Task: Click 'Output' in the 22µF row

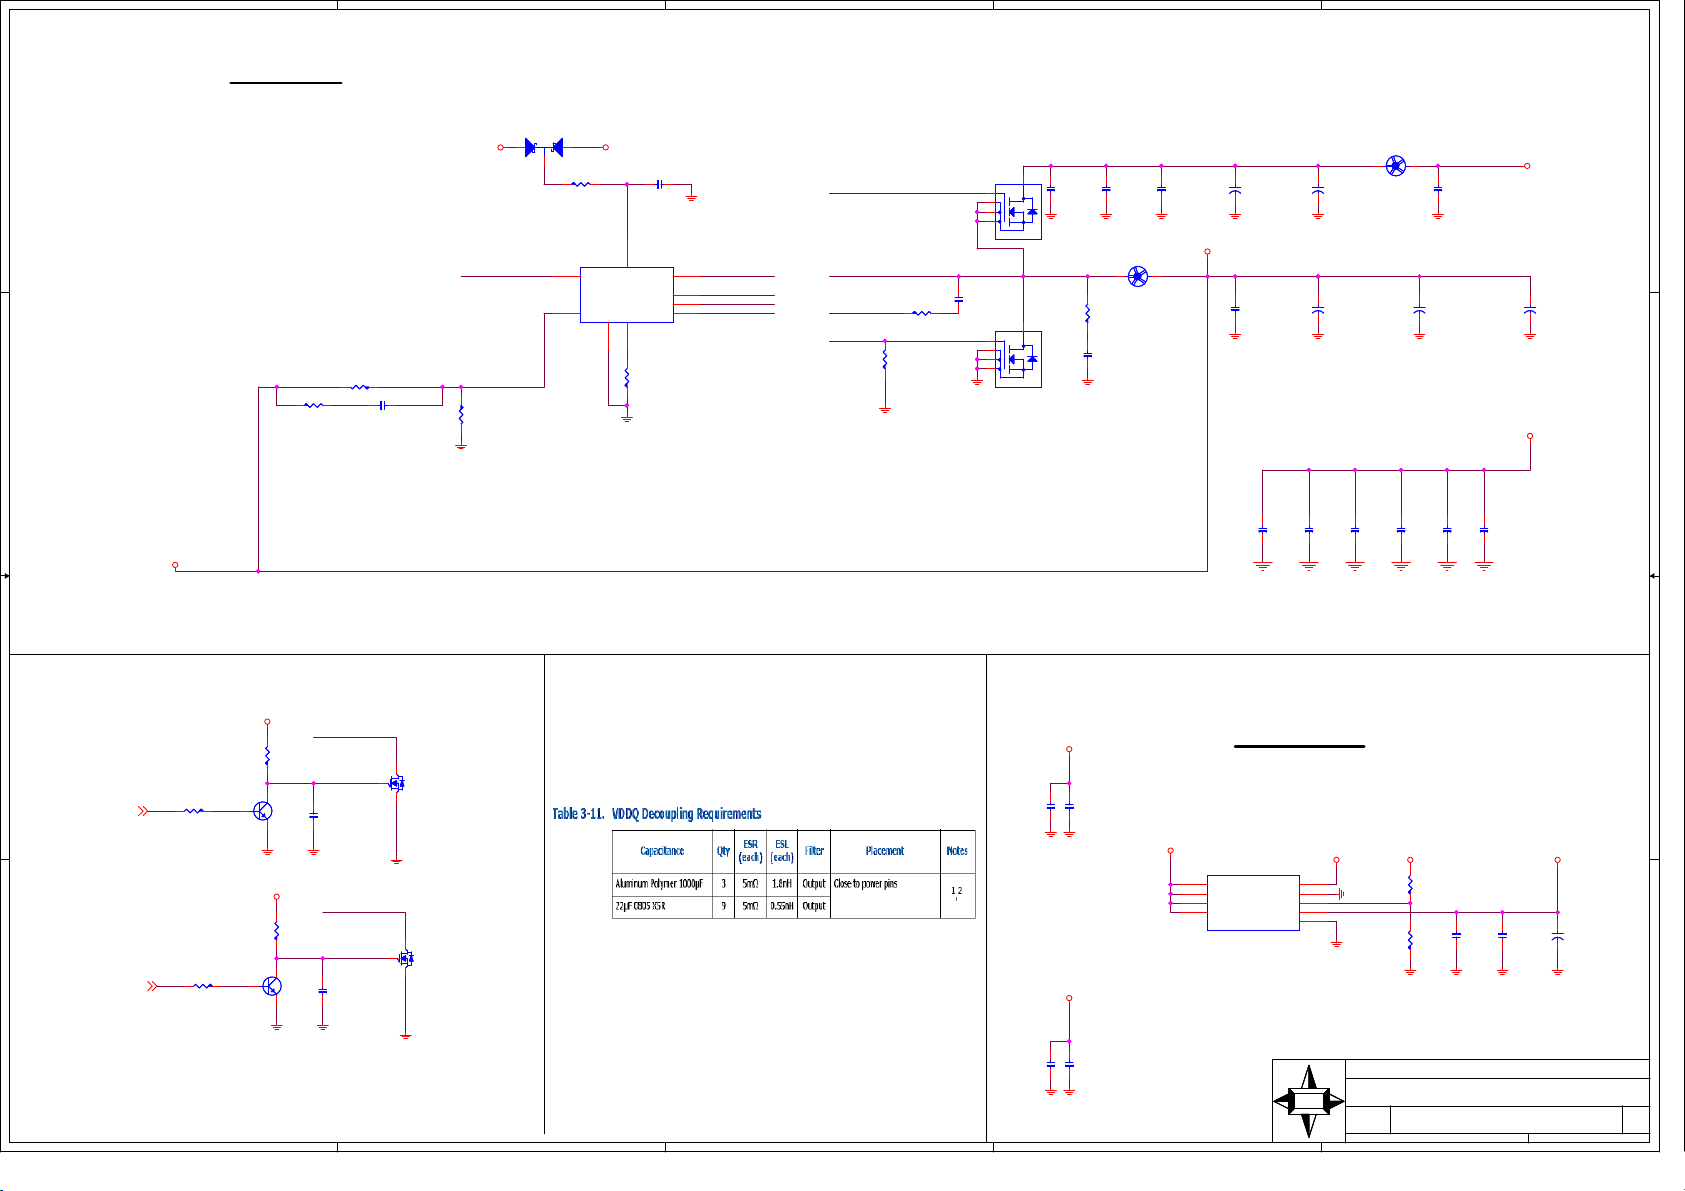Action: click(814, 906)
